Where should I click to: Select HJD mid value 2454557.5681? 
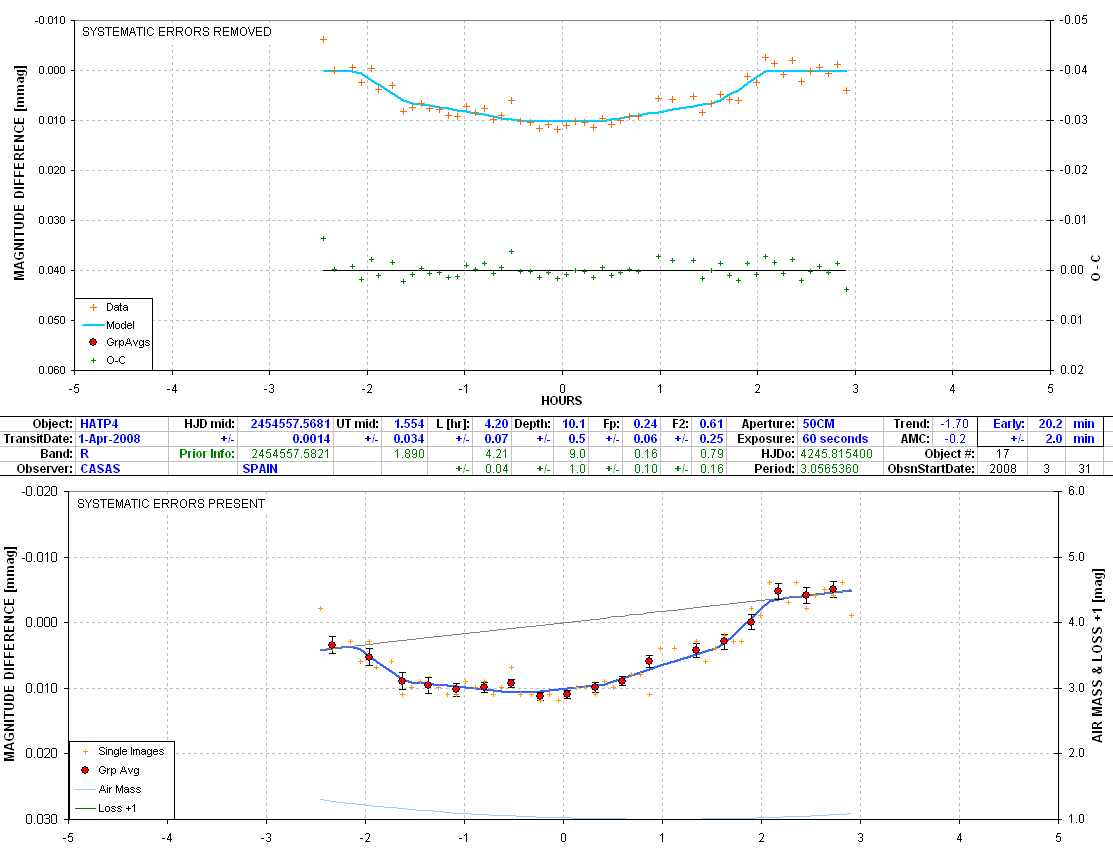pos(290,424)
